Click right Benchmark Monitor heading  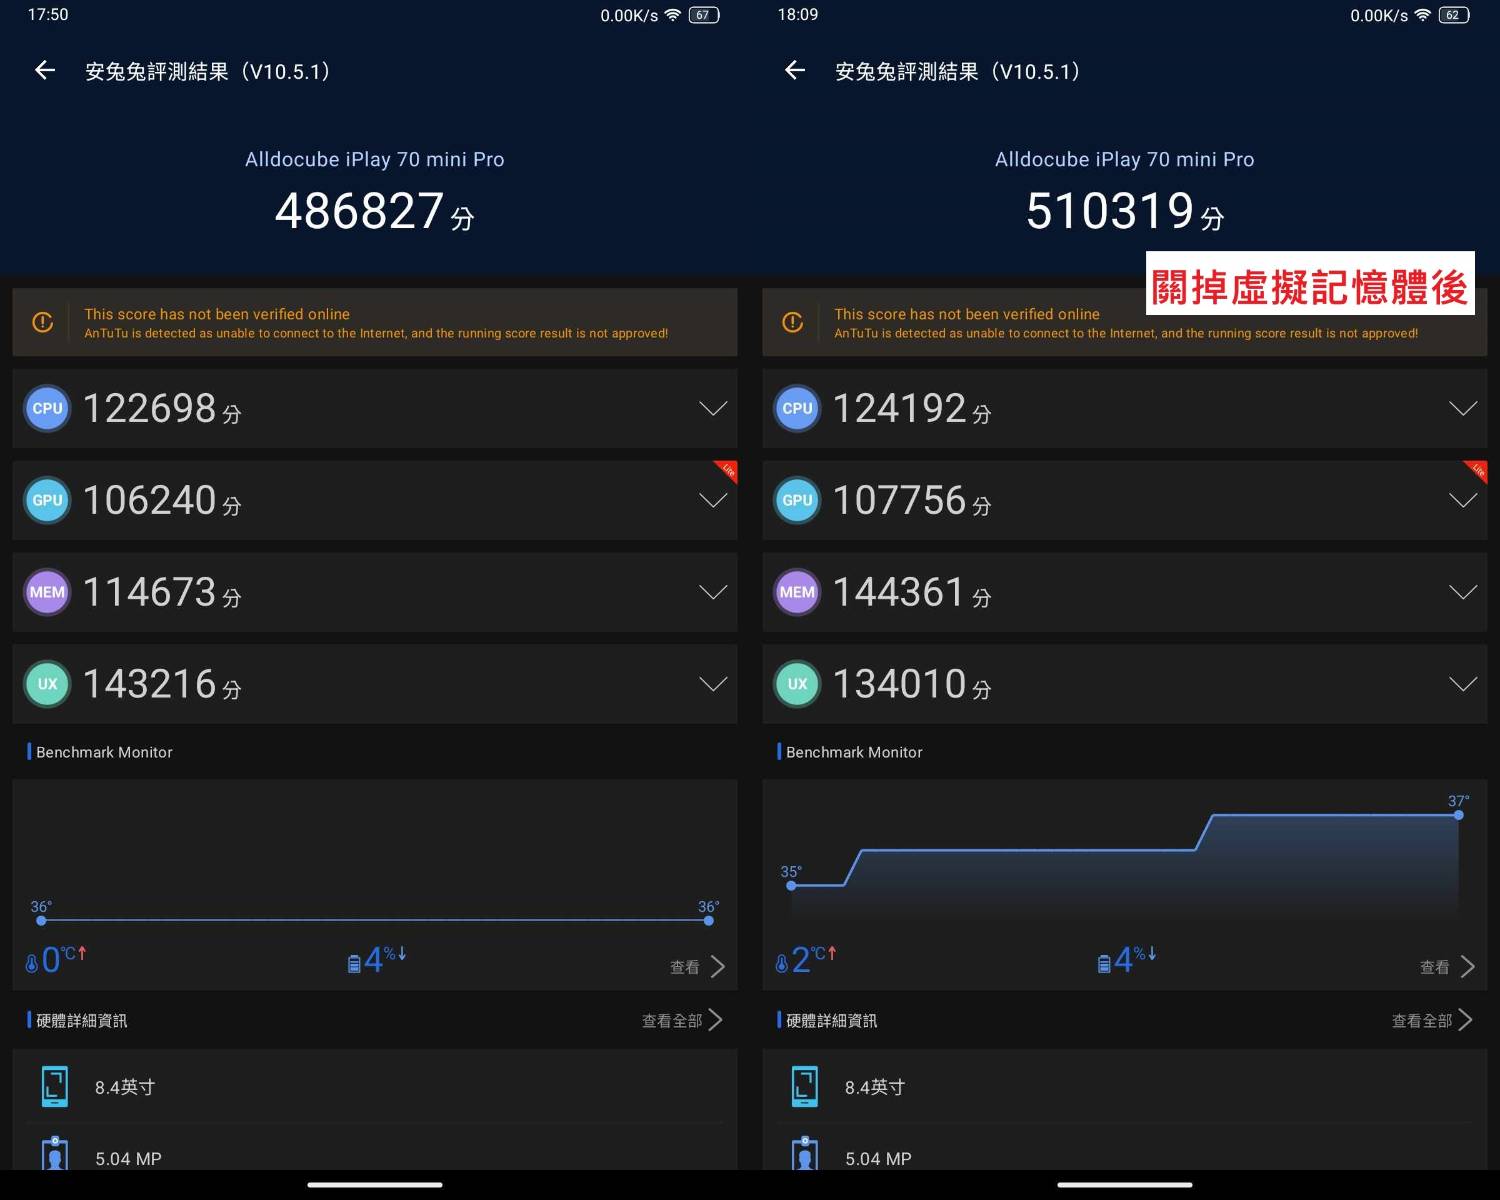[x=854, y=752]
